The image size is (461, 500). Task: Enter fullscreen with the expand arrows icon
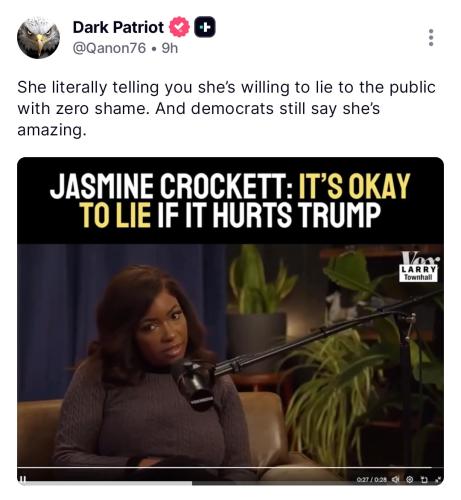click(439, 479)
